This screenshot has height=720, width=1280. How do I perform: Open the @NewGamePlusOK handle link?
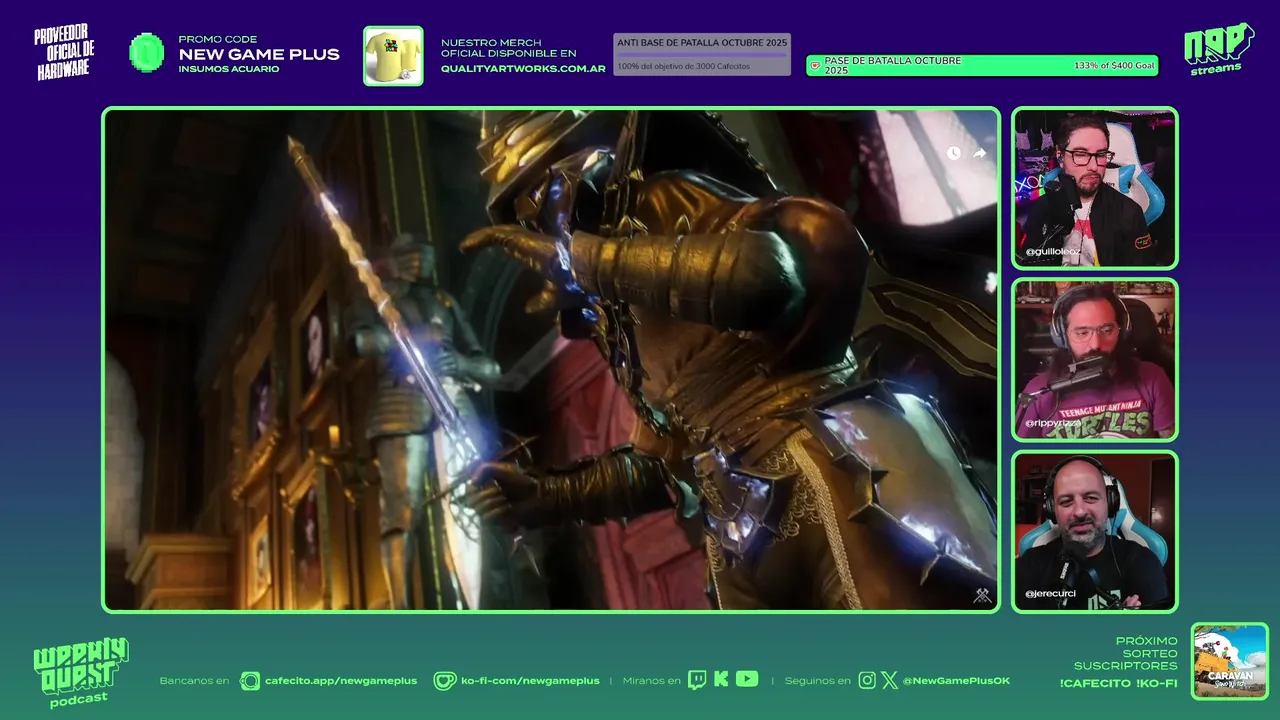[x=956, y=681]
